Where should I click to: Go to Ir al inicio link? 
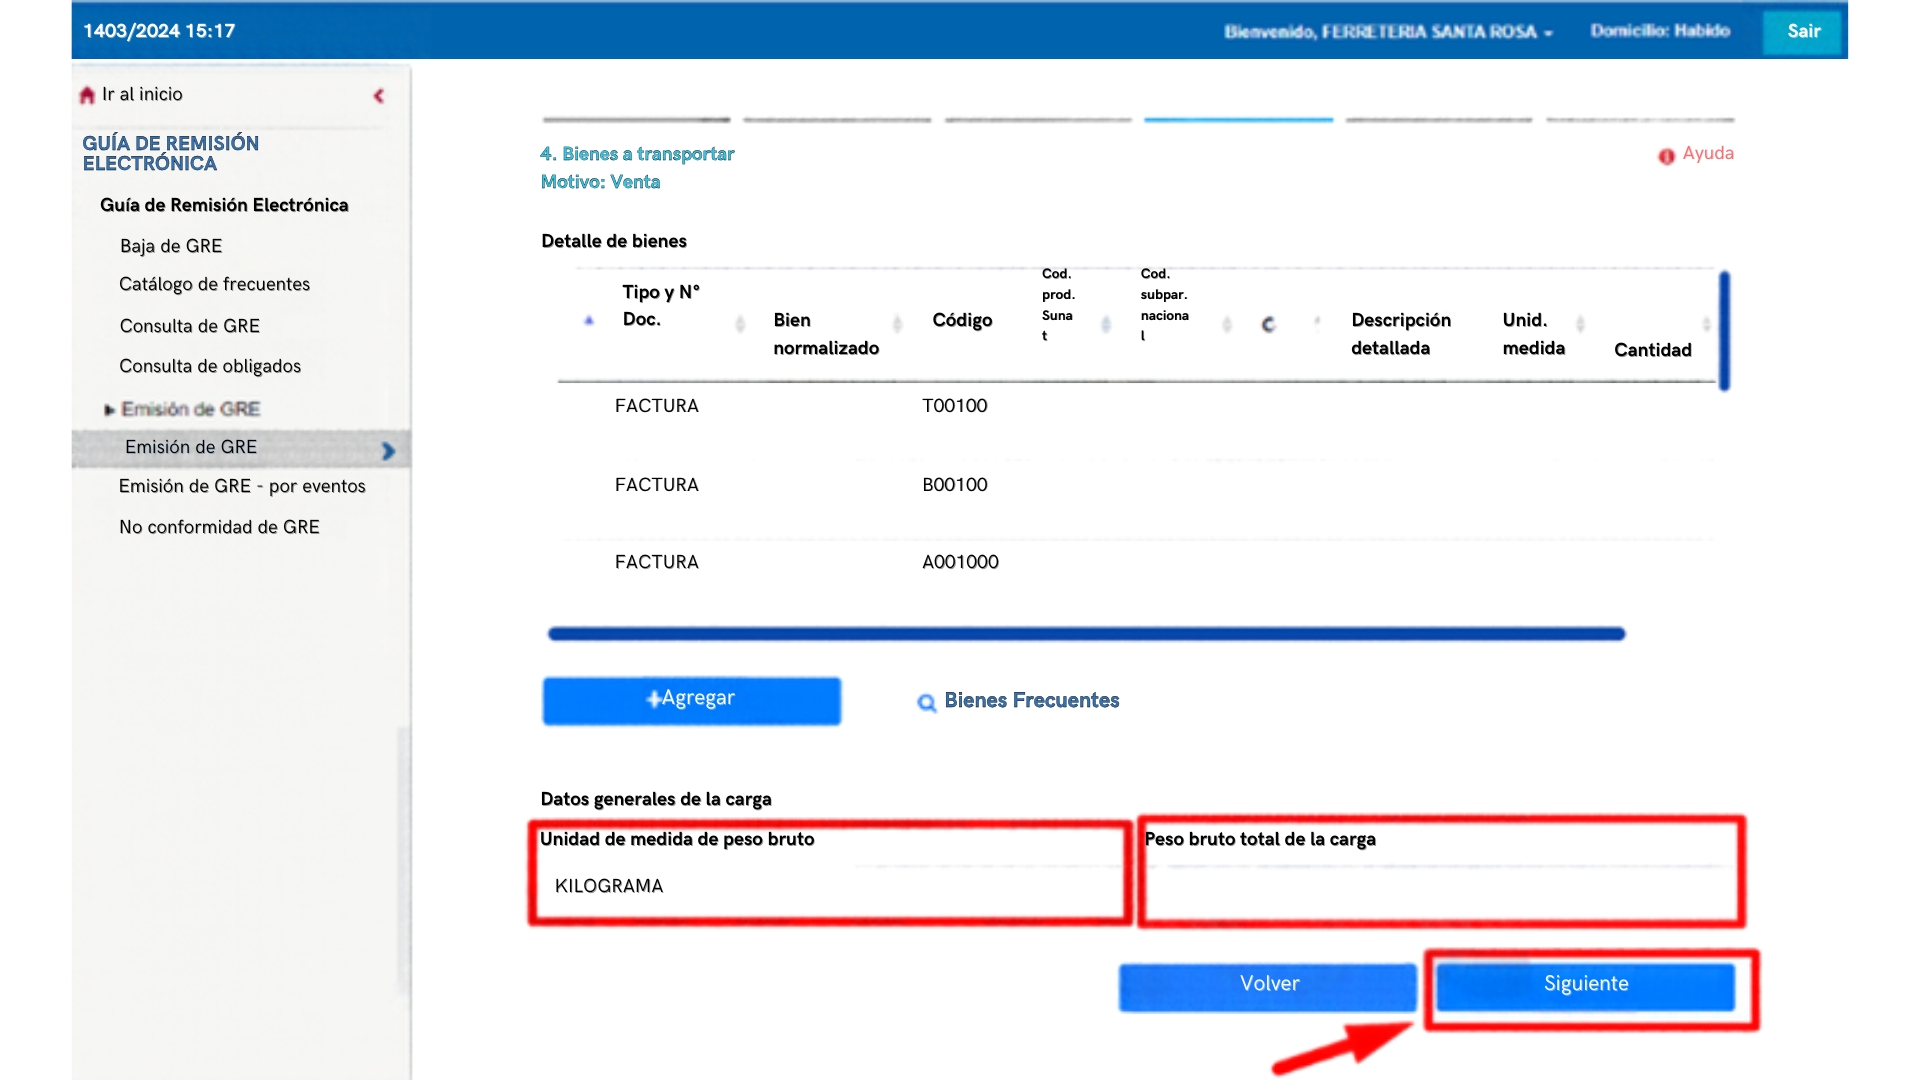point(142,94)
